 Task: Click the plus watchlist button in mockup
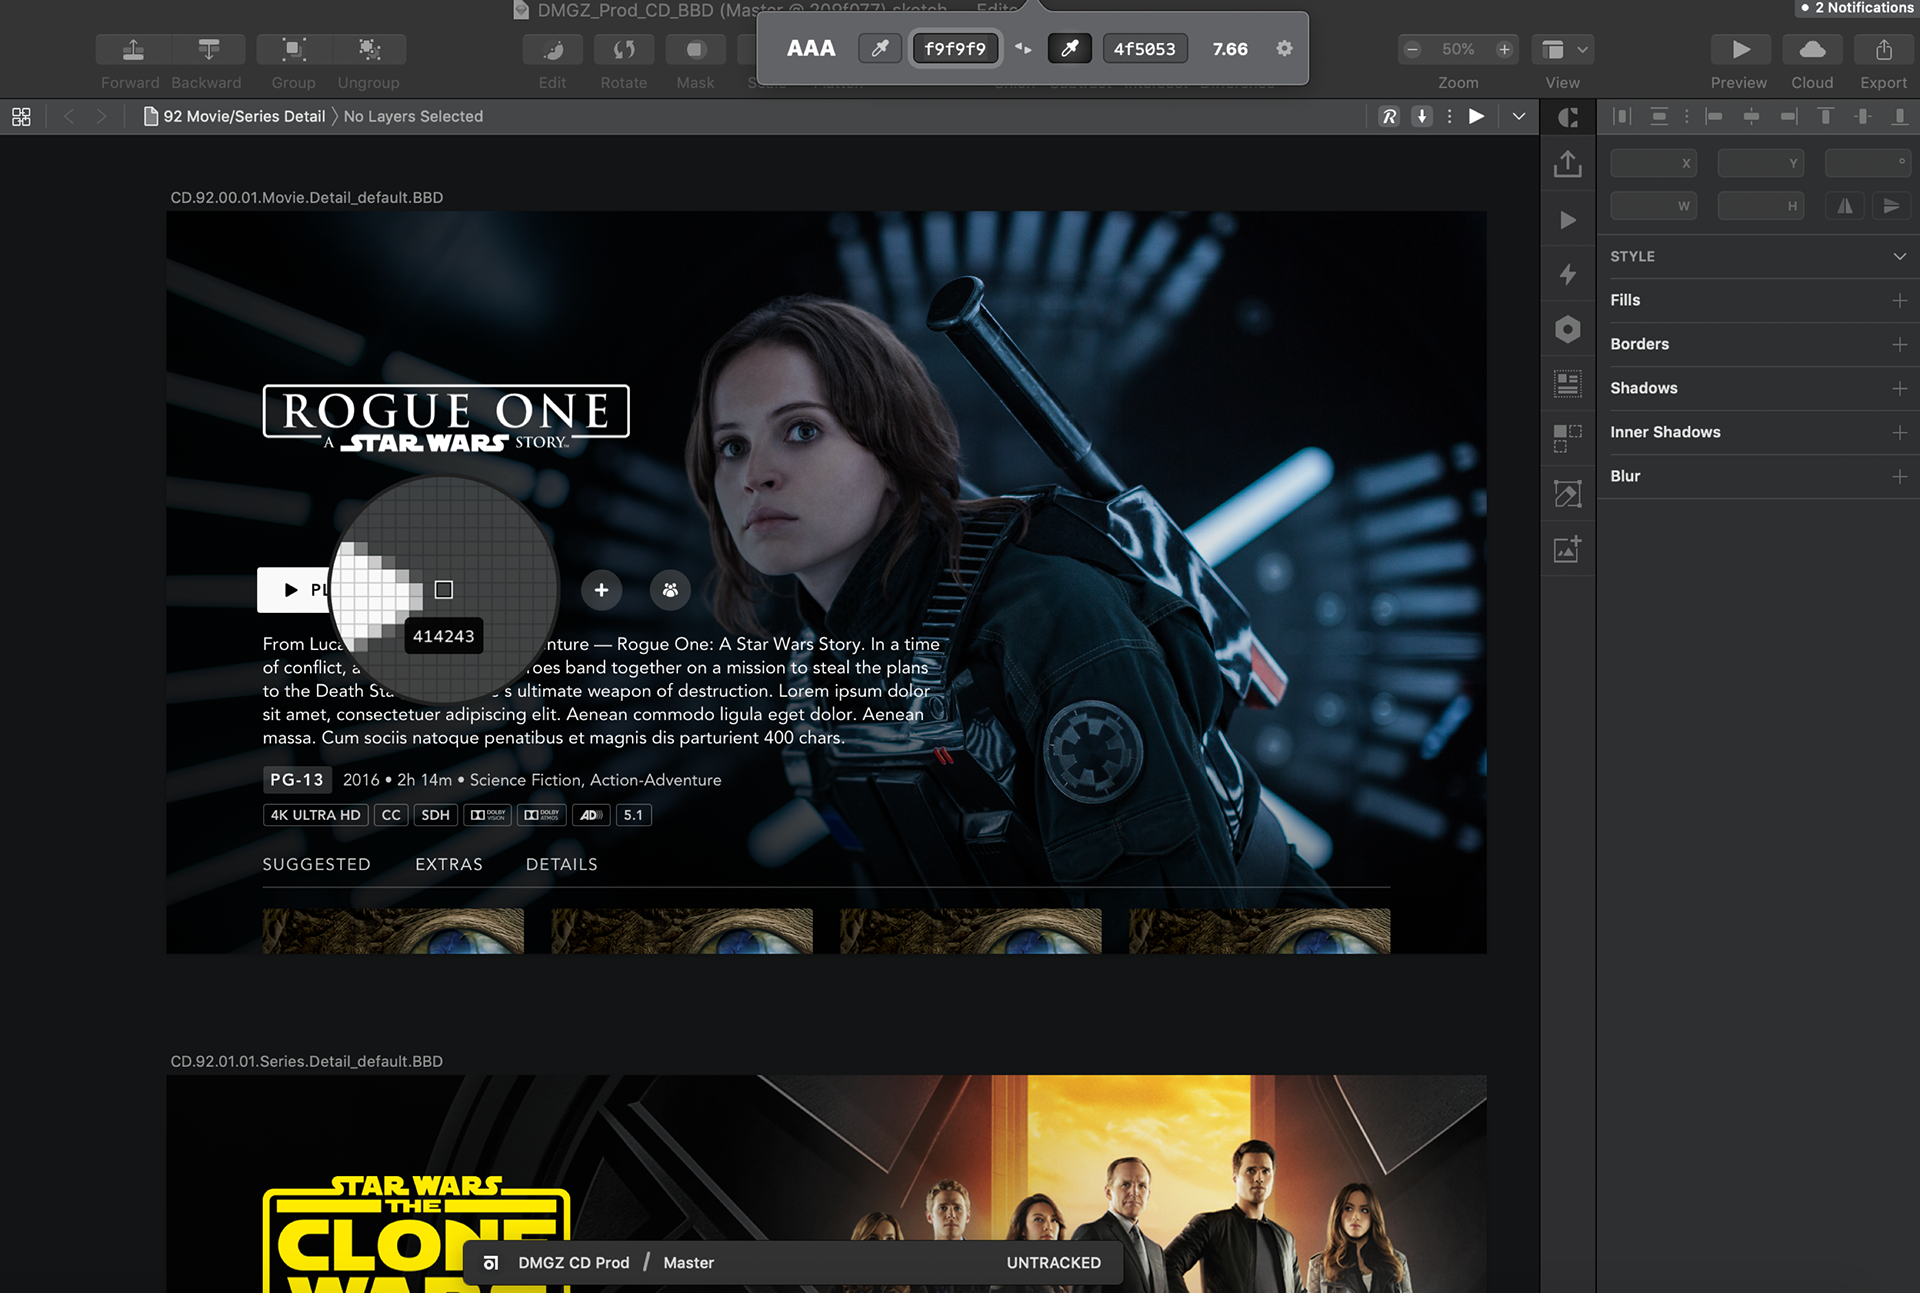click(x=601, y=590)
